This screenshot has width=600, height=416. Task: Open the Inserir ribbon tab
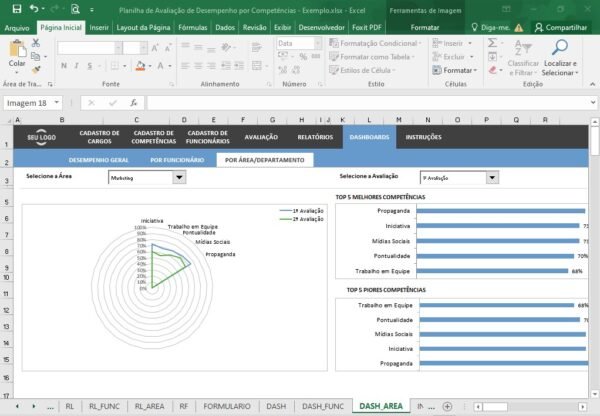point(99,28)
